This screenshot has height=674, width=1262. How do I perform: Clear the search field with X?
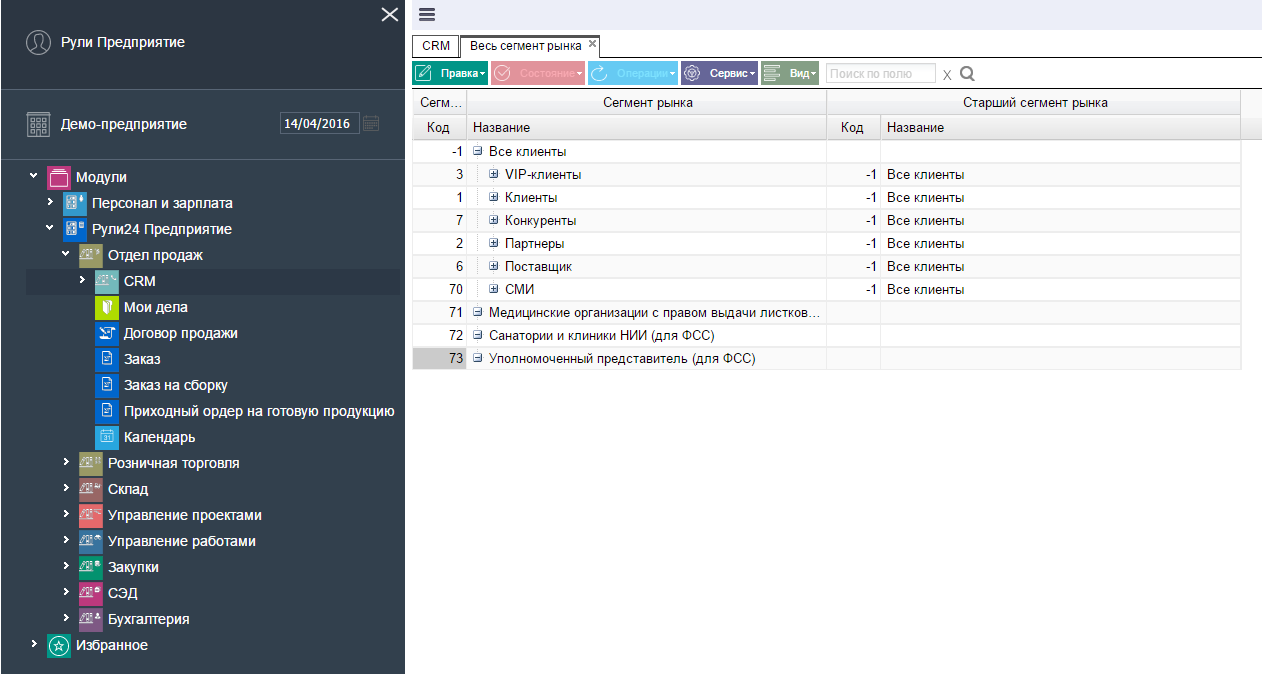pyautogui.click(x=947, y=74)
